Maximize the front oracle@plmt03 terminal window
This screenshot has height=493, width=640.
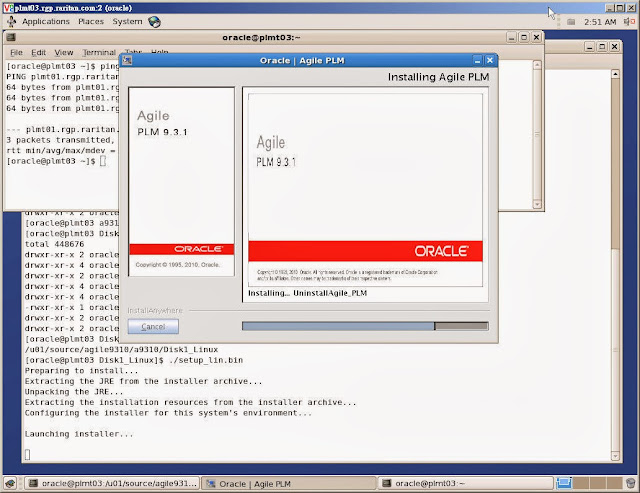(x=524, y=37)
